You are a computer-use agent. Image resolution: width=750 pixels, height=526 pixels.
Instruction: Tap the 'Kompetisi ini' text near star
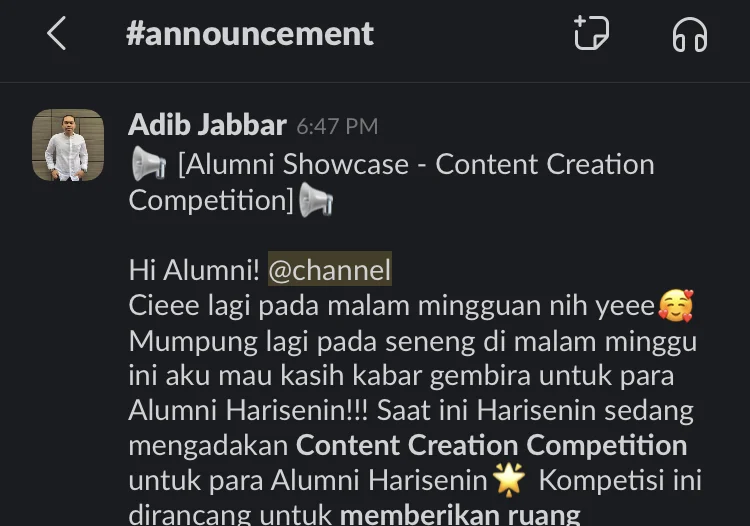(x=620, y=480)
